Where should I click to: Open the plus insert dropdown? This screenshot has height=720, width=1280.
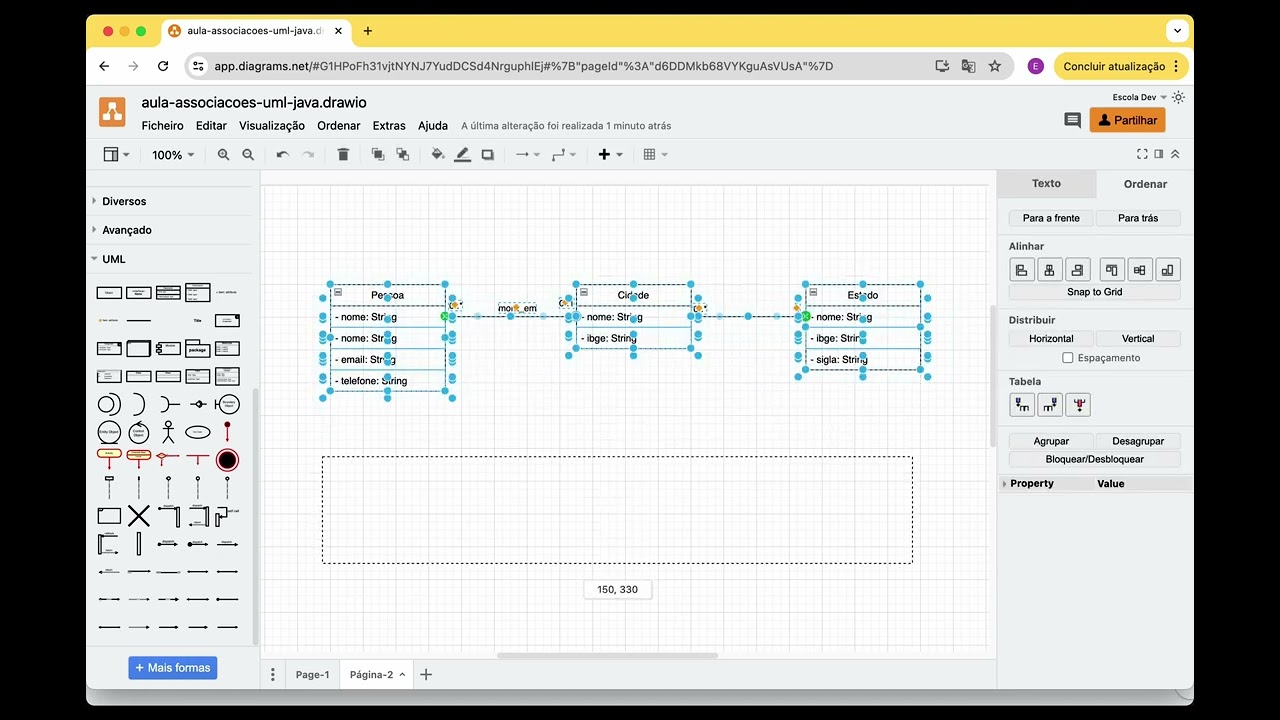tap(610, 155)
